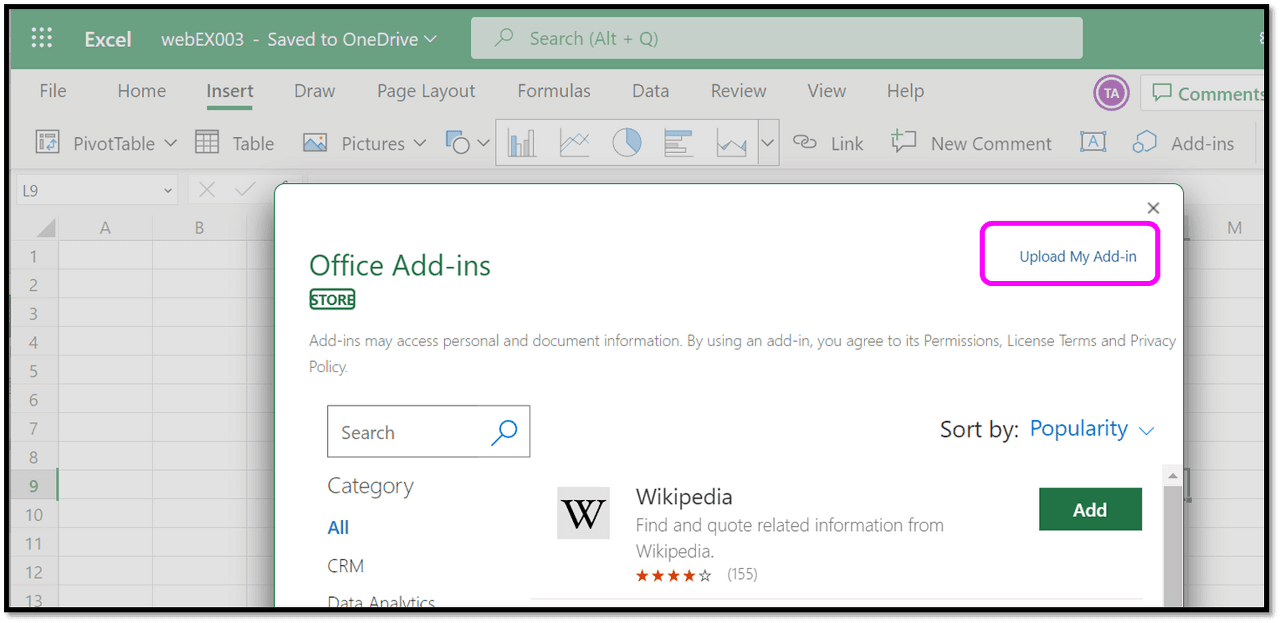Select row 11 header
The image size is (1280, 623).
(x=34, y=543)
